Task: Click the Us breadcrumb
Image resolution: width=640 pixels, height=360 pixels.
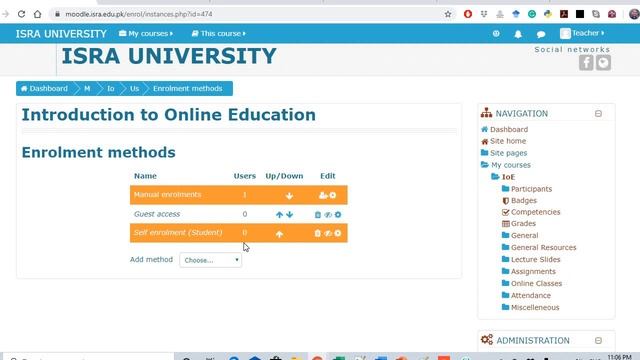Action: coord(134,89)
